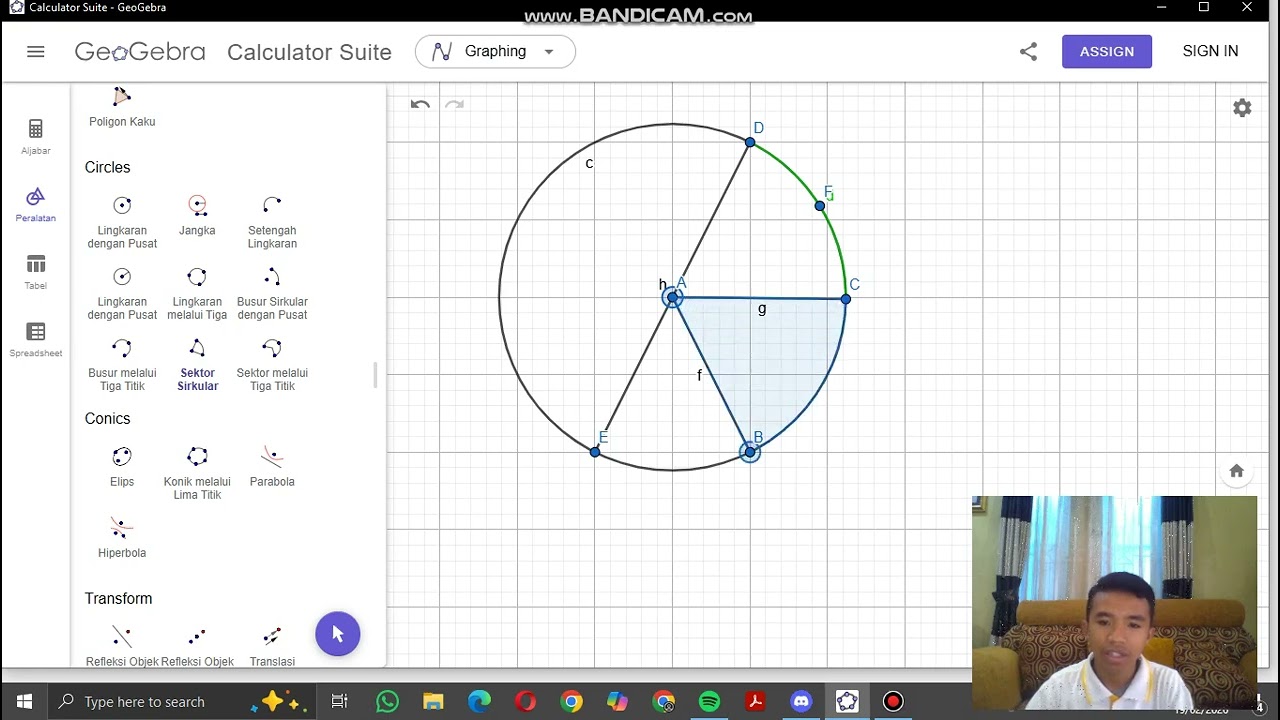Select the Busur Sirkular dengan Pusat tool
The height and width of the screenshot is (720, 1280).
click(x=272, y=292)
